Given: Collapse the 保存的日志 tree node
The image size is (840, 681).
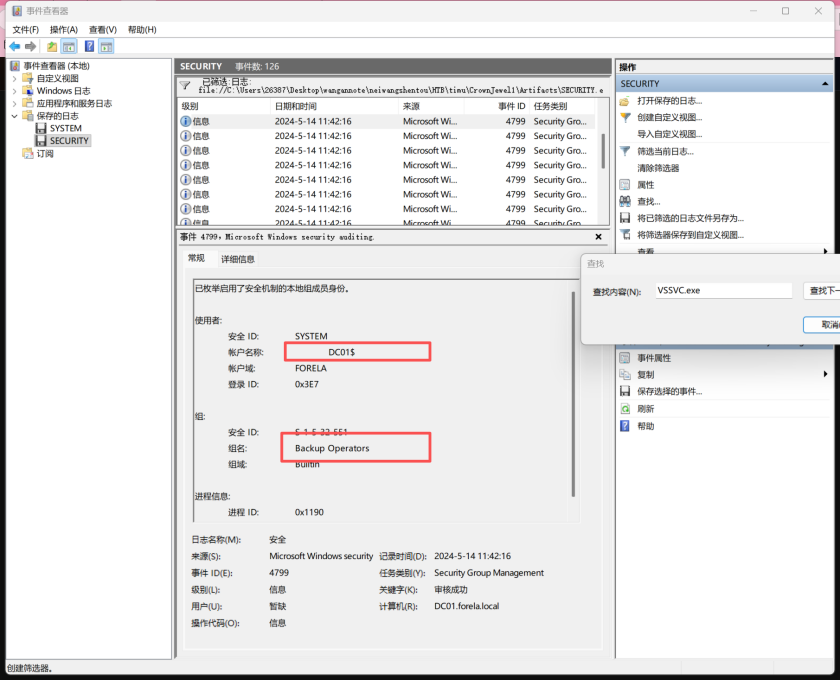Looking at the screenshot, I should click(x=15, y=116).
